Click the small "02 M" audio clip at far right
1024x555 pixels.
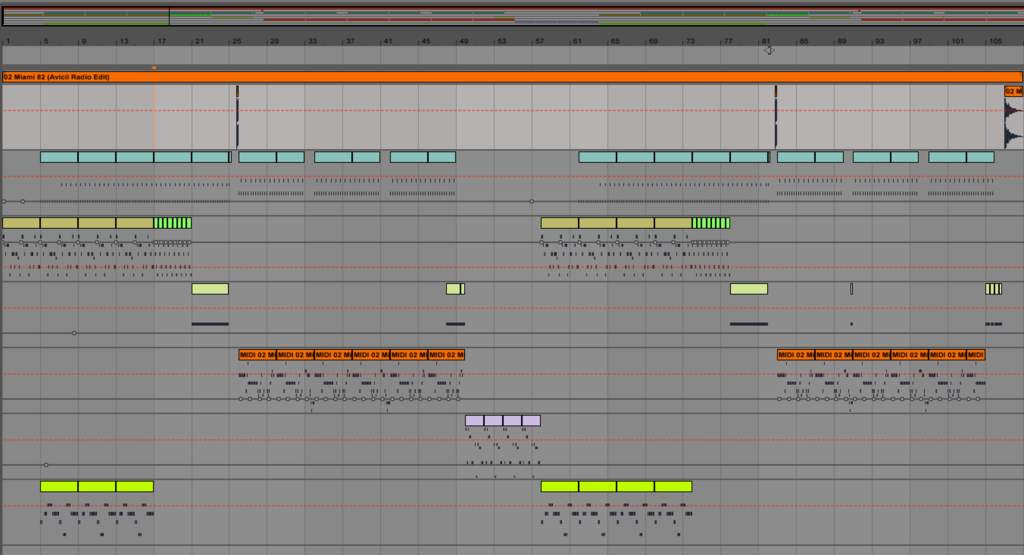point(1013,91)
